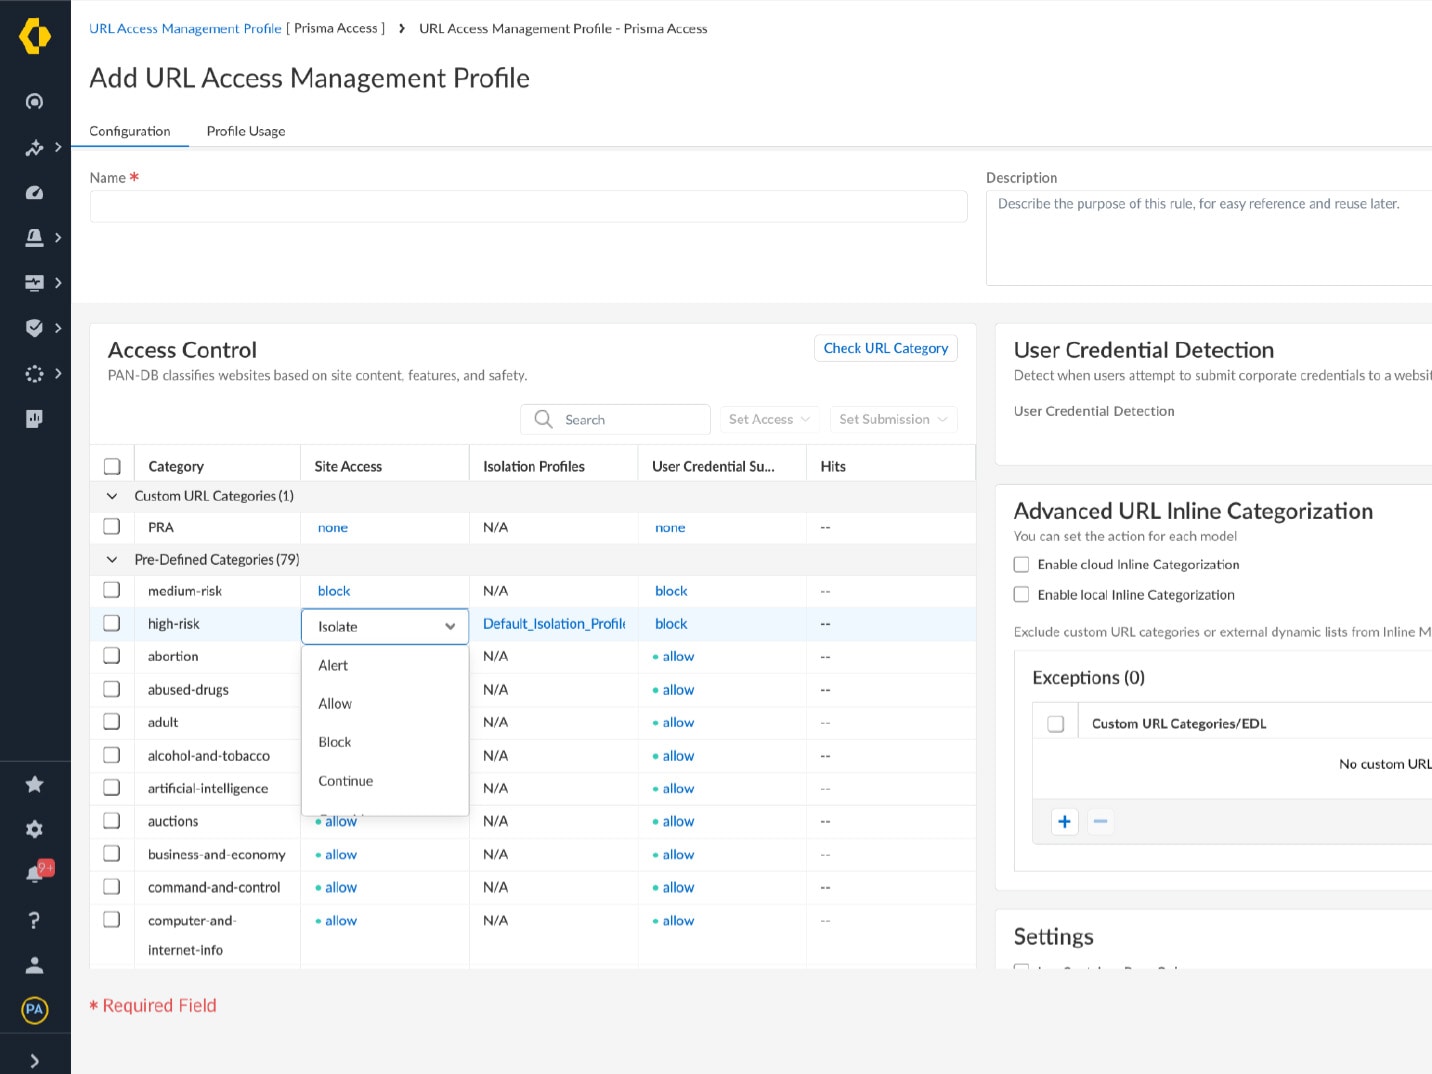Expand the sidebar with bottom arrow icon

[35, 1061]
